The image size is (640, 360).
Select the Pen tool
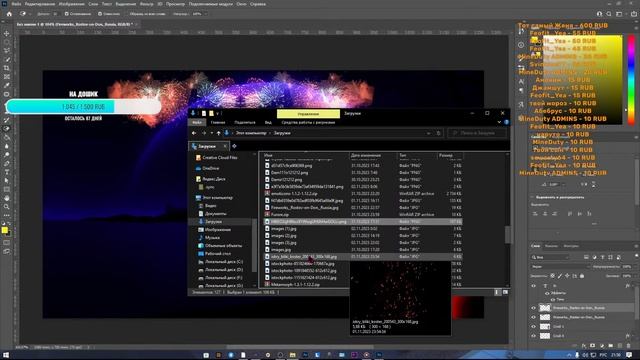[7, 163]
